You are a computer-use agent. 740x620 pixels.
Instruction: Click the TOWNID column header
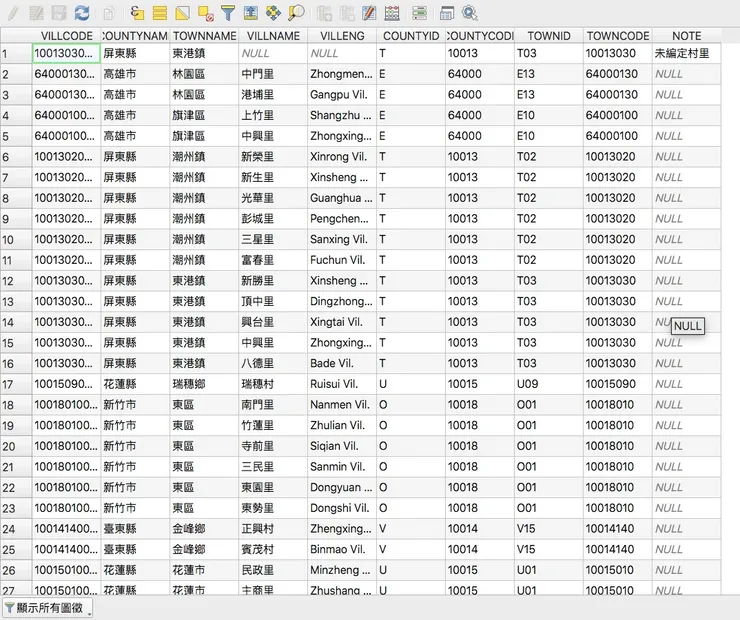549,36
